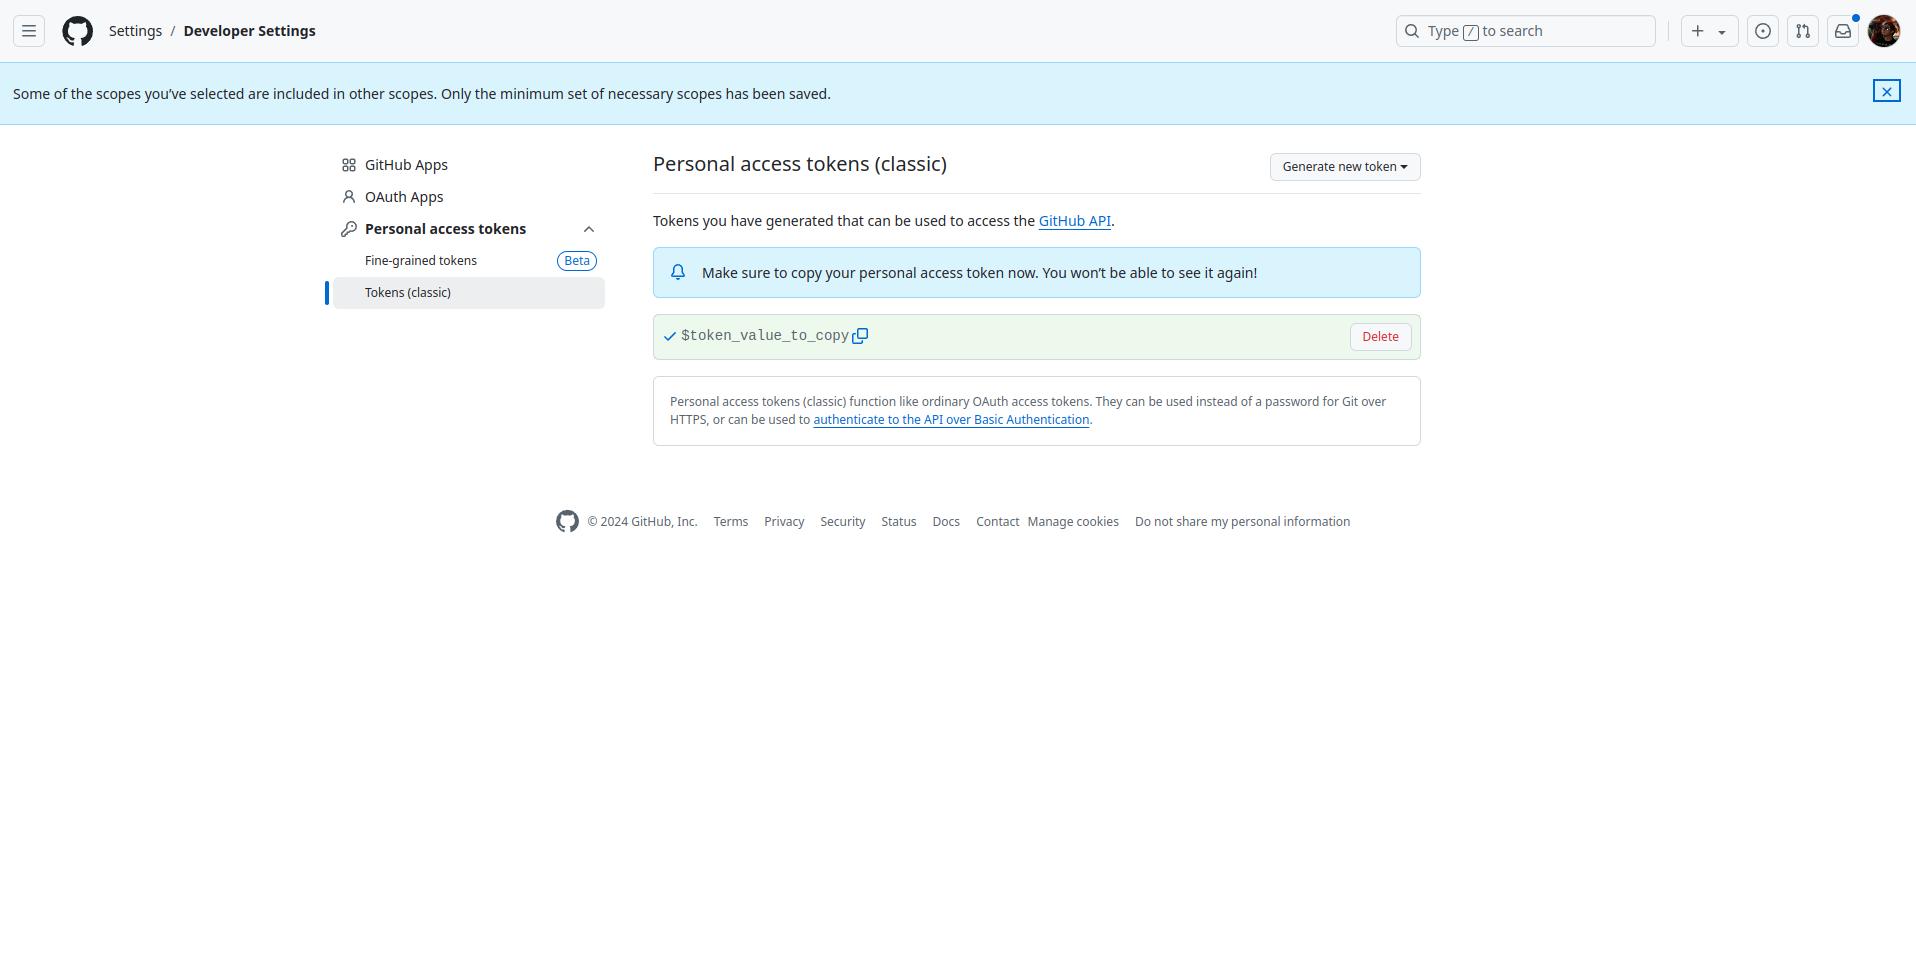Image resolution: width=1916 pixels, height=959 pixels.
Task: Select the Fine-grained tokens option
Action: [420, 260]
